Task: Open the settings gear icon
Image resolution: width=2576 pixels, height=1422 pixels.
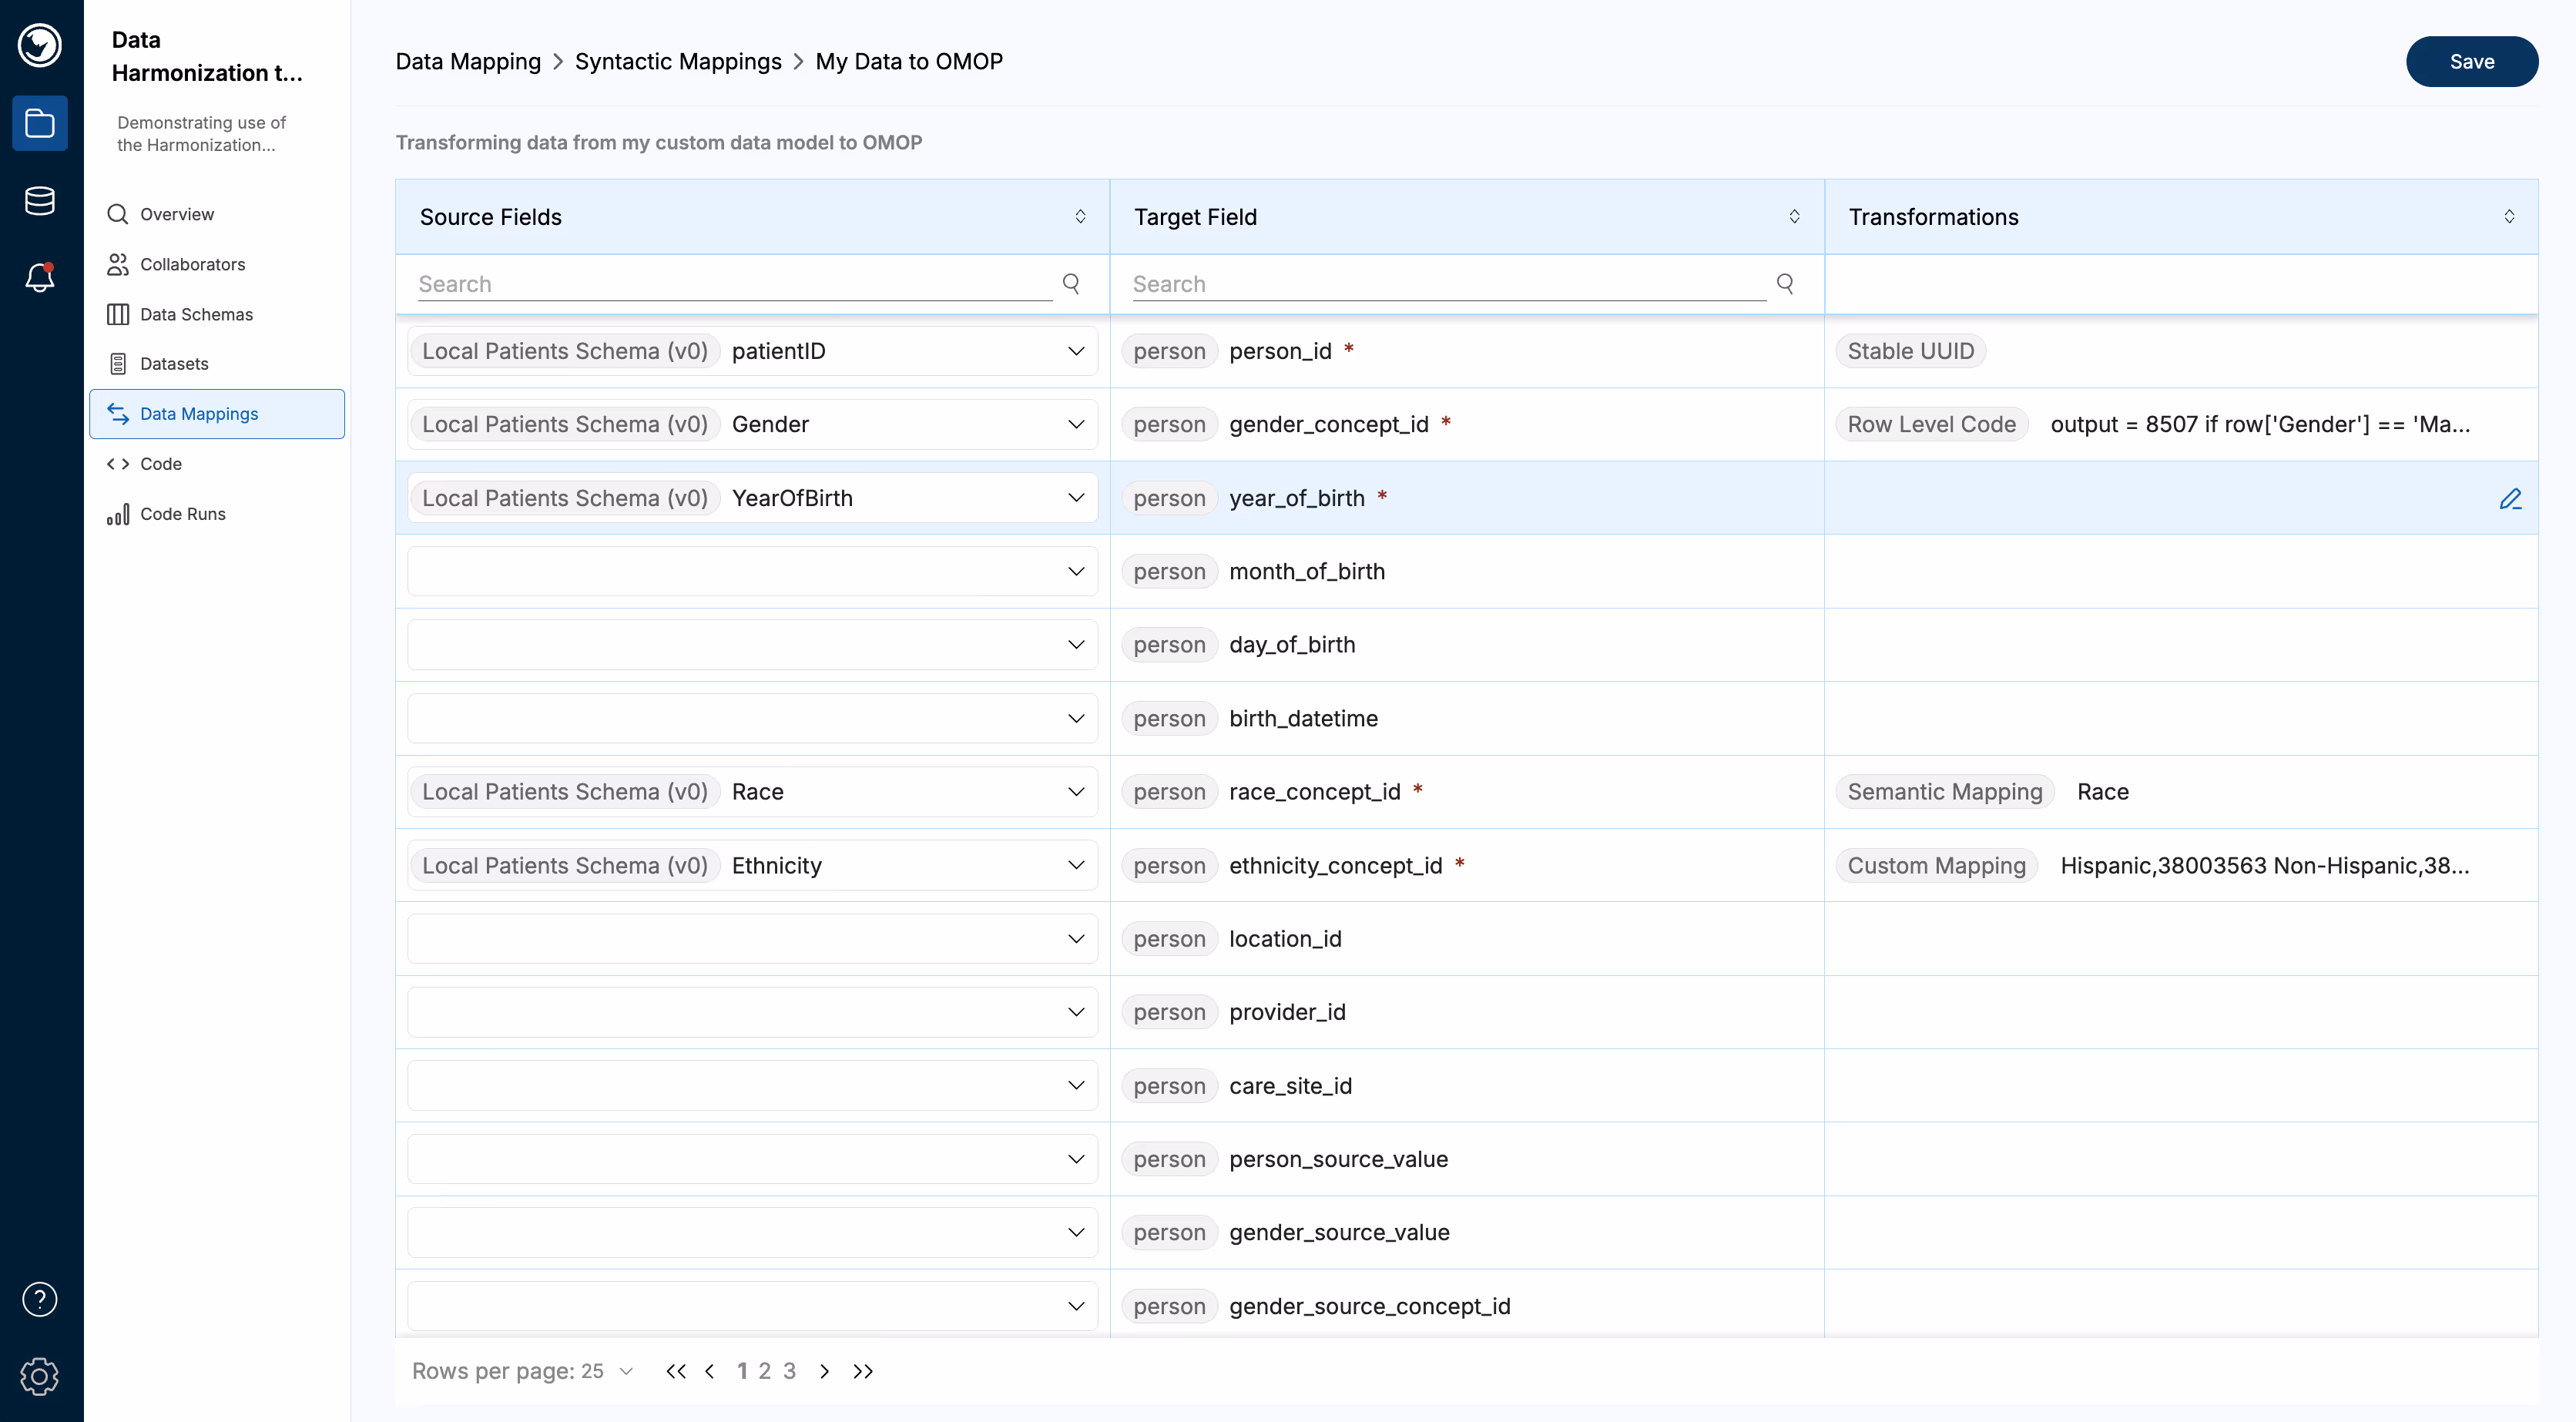Action: click(40, 1376)
